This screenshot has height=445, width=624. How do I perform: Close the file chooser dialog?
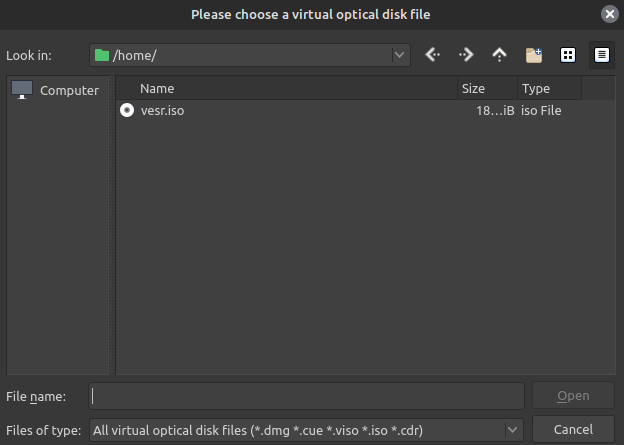pyautogui.click(x=609, y=14)
